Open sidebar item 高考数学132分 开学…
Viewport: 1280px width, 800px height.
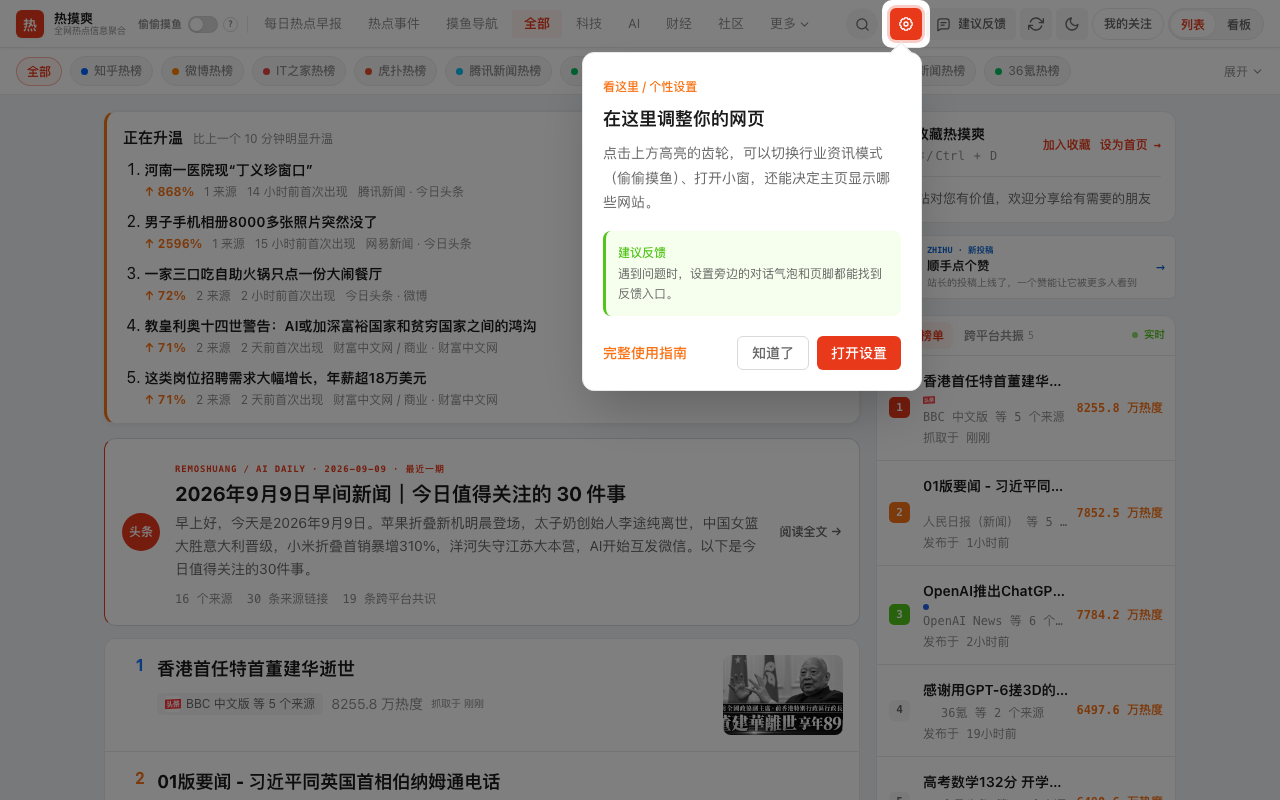[992, 781]
